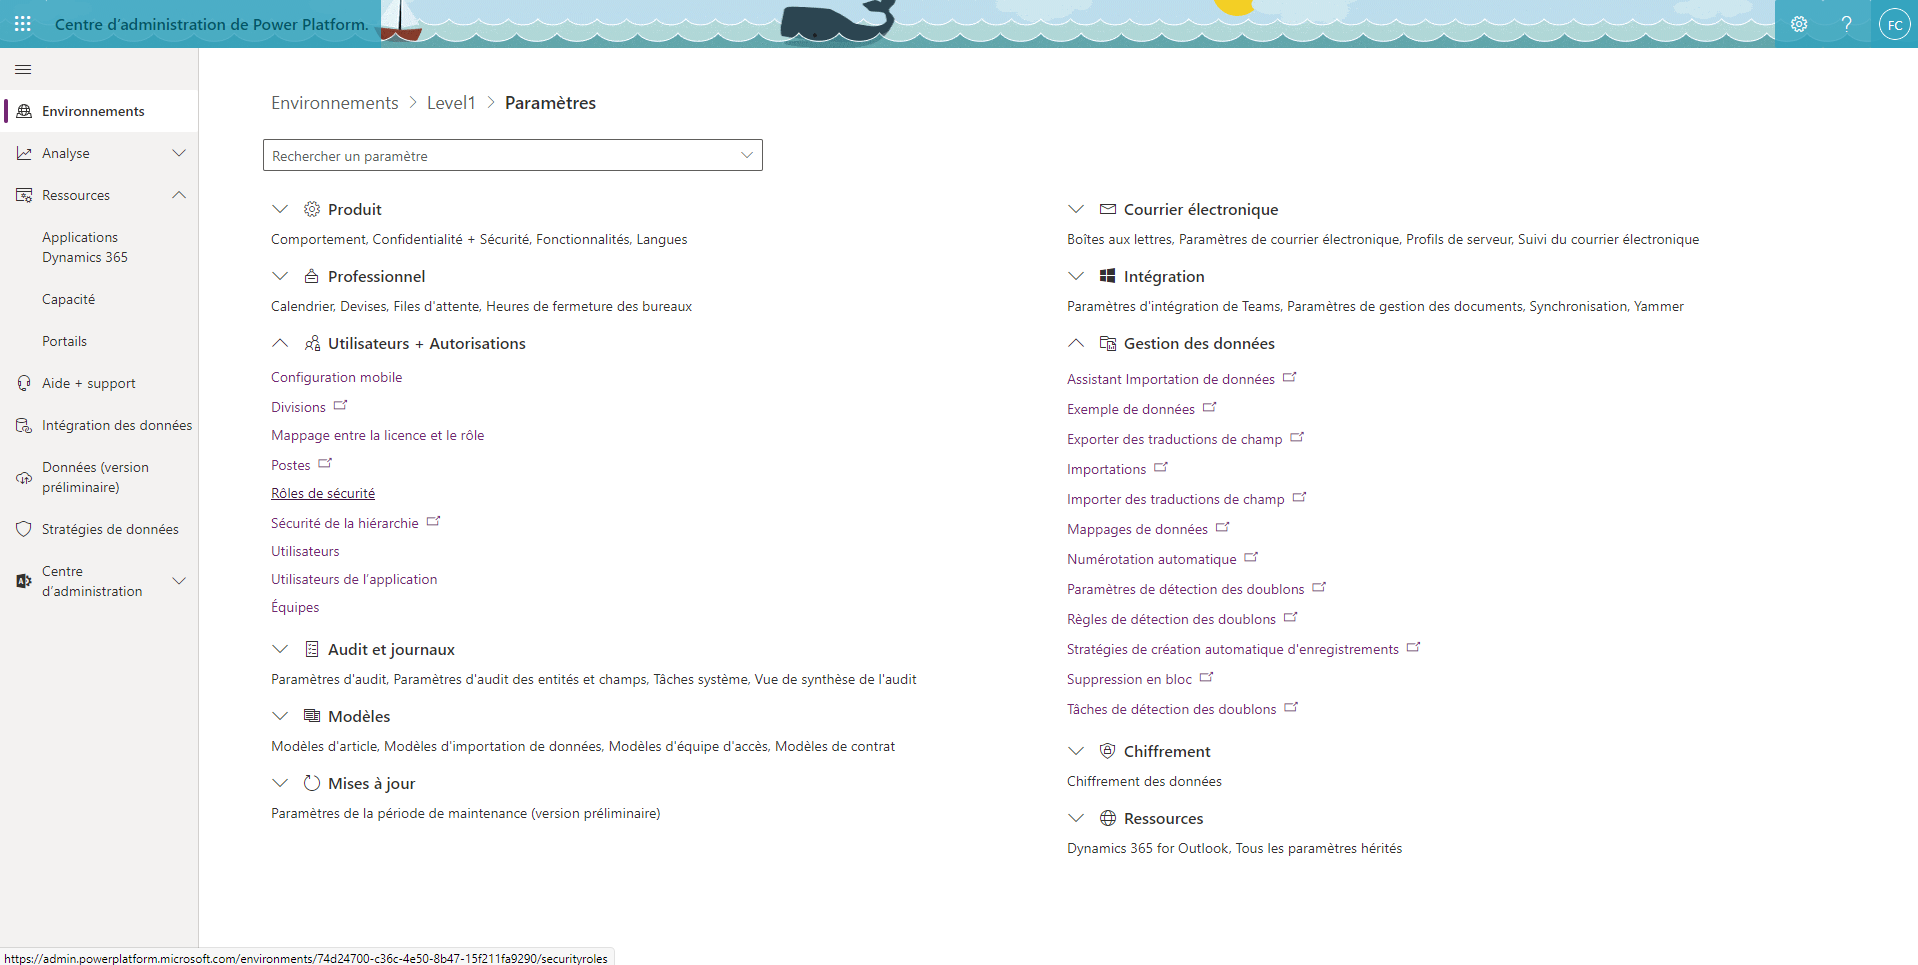1918x965 pixels.
Task: Click the Environnements sidebar icon
Action: click(24, 111)
